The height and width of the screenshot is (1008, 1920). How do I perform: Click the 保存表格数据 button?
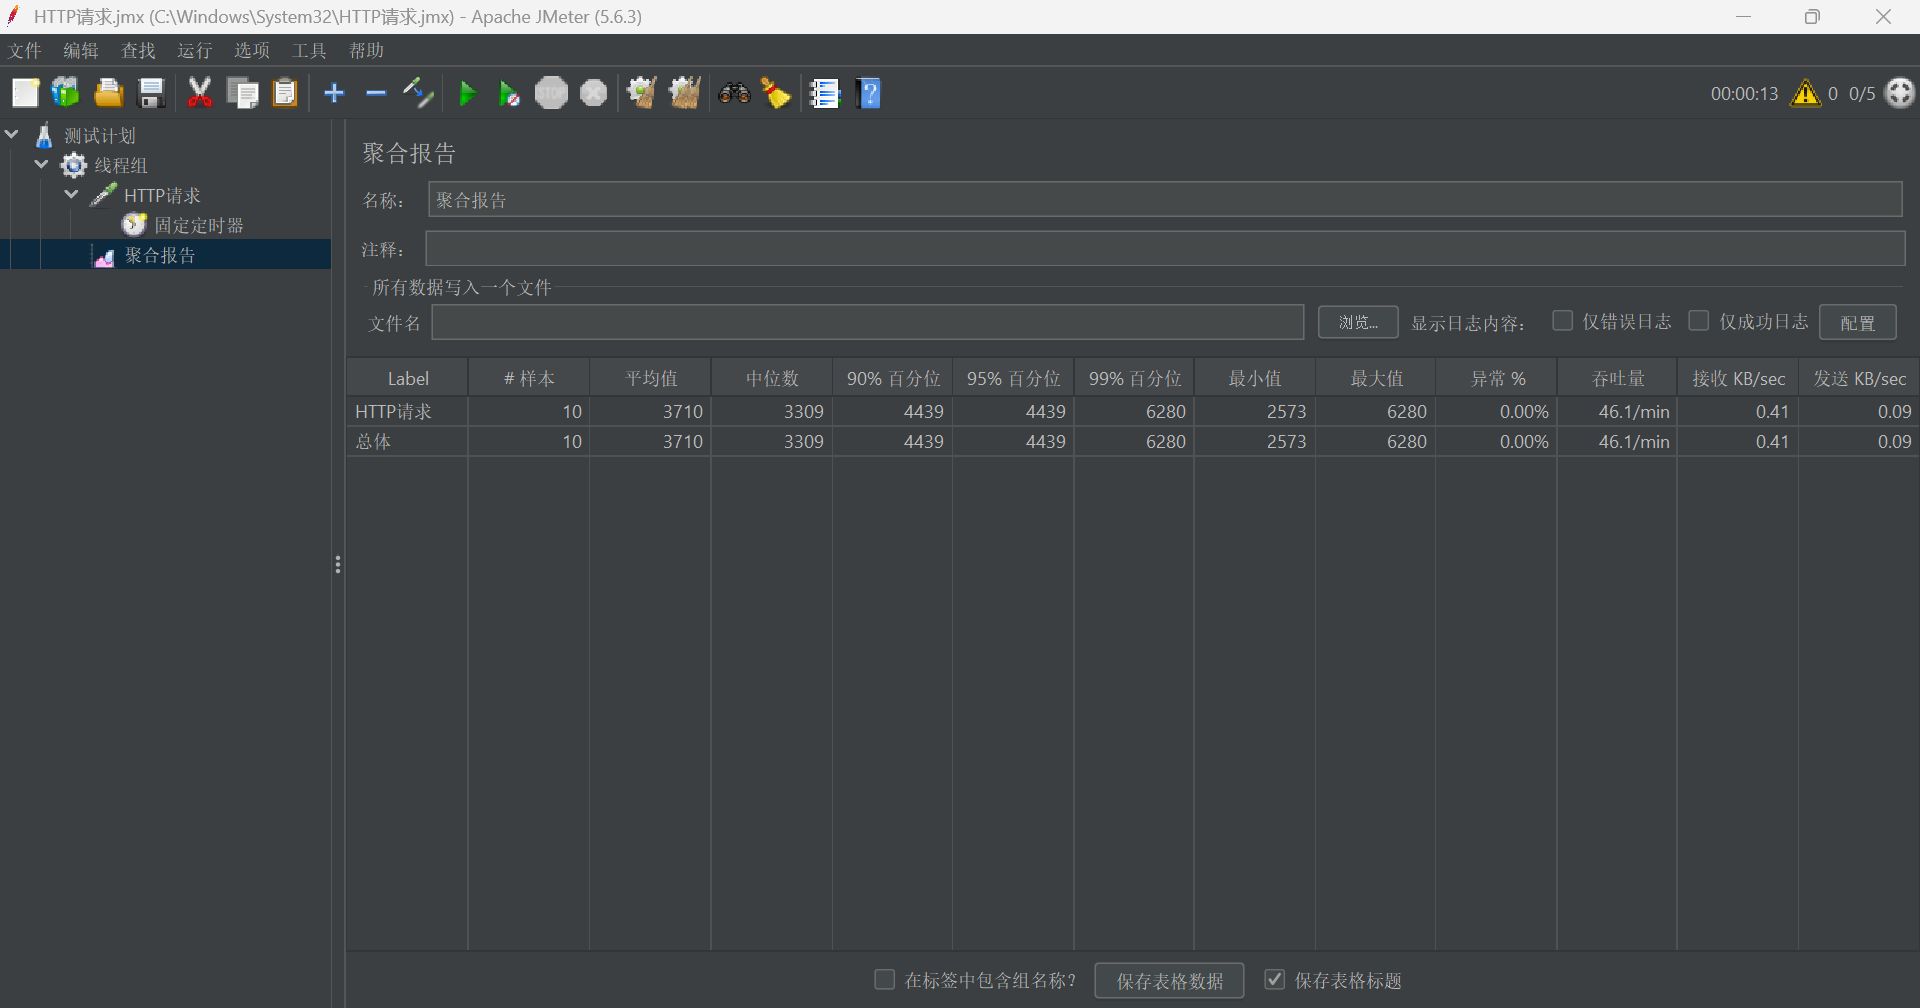[x=1168, y=980]
